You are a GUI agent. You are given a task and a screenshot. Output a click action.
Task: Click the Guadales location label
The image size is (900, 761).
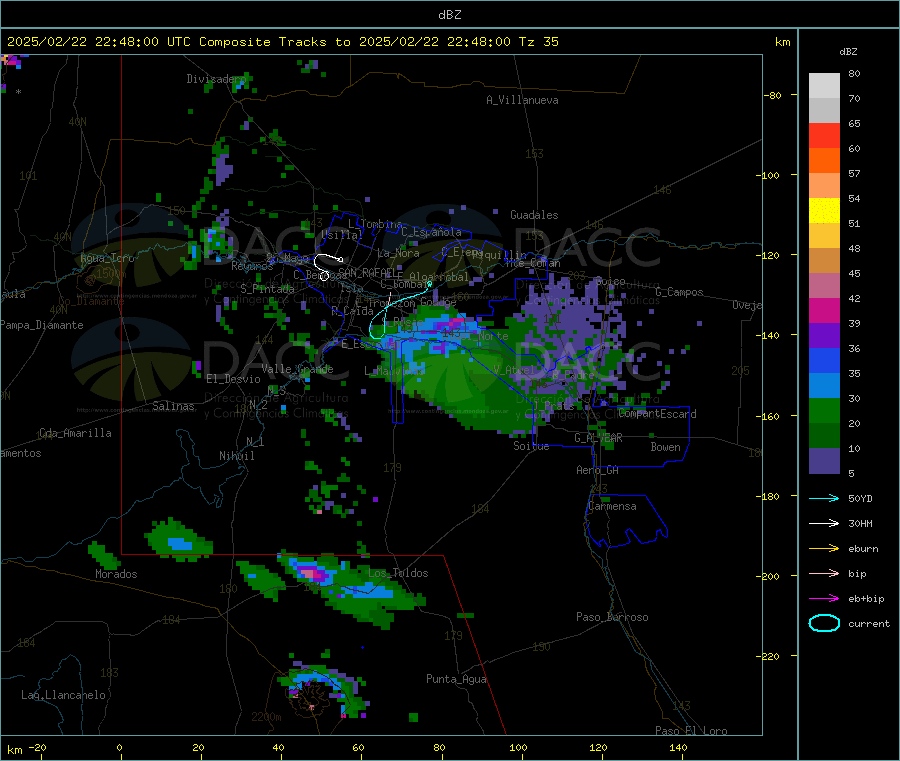tap(534, 215)
